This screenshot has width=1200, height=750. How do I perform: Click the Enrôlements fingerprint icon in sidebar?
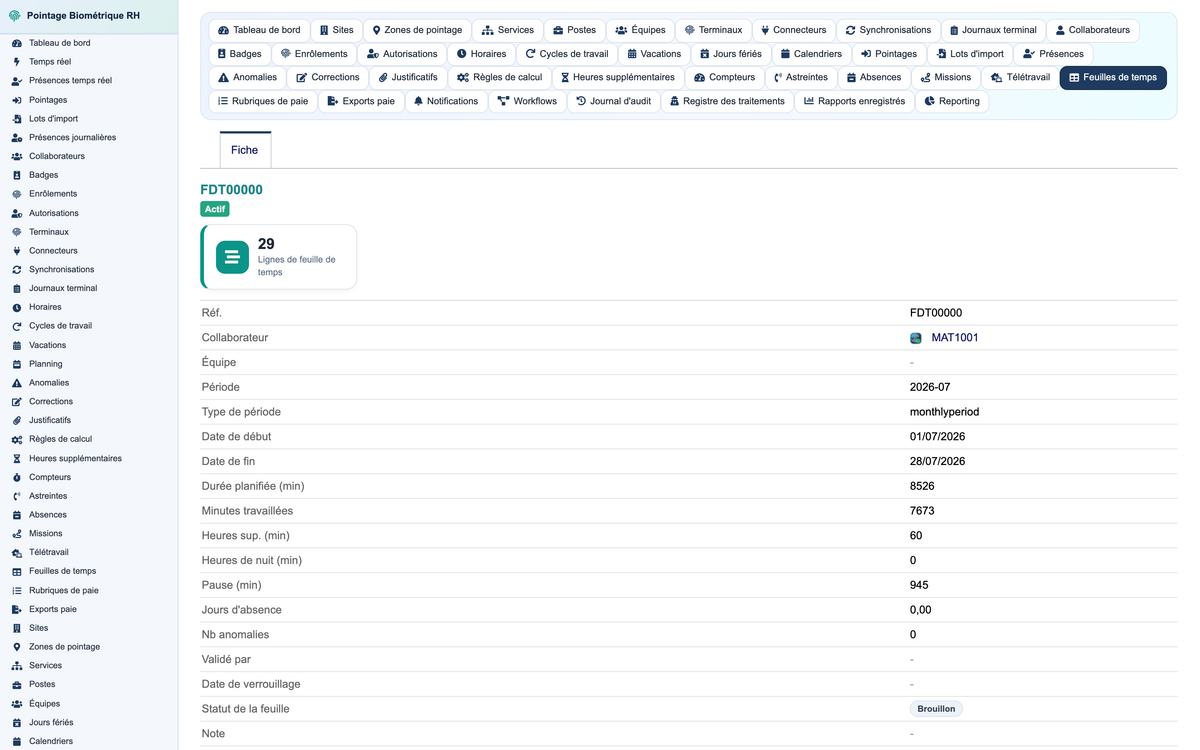tap(17, 194)
